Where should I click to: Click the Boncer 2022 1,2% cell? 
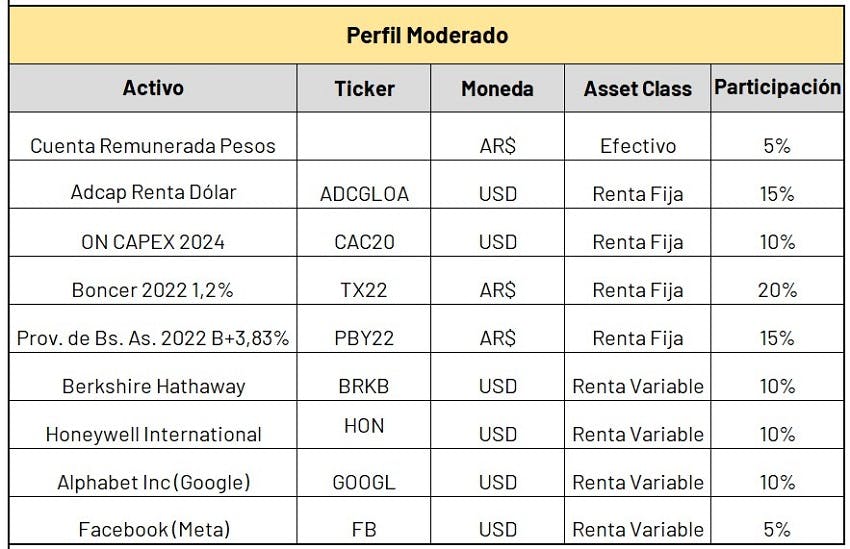(153, 281)
